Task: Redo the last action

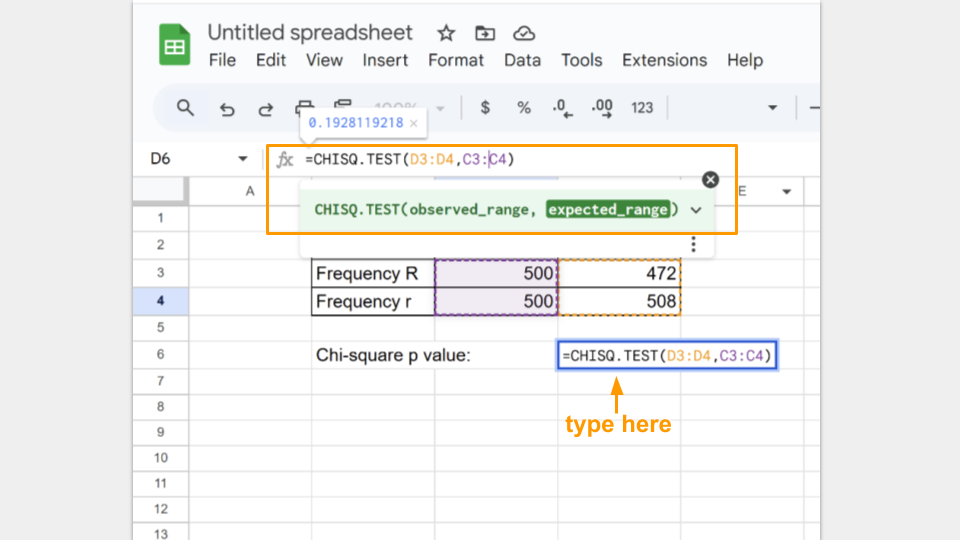Action: point(265,109)
